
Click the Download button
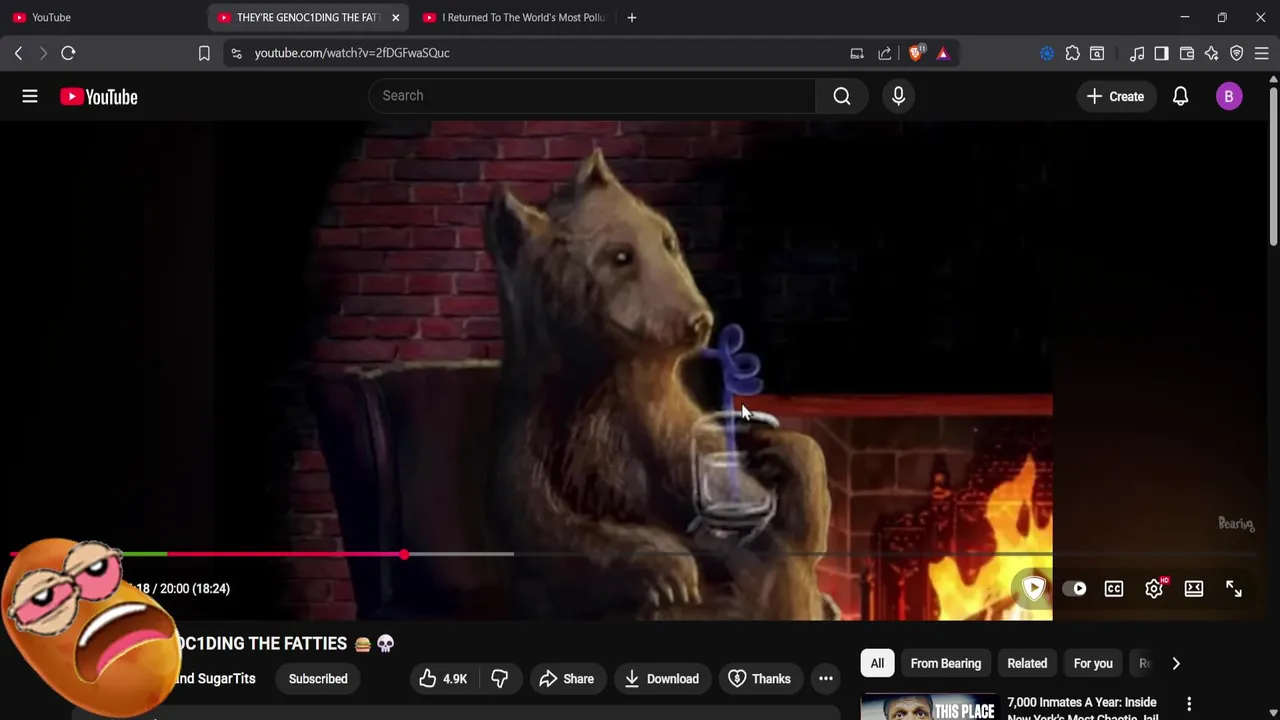(661, 679)
